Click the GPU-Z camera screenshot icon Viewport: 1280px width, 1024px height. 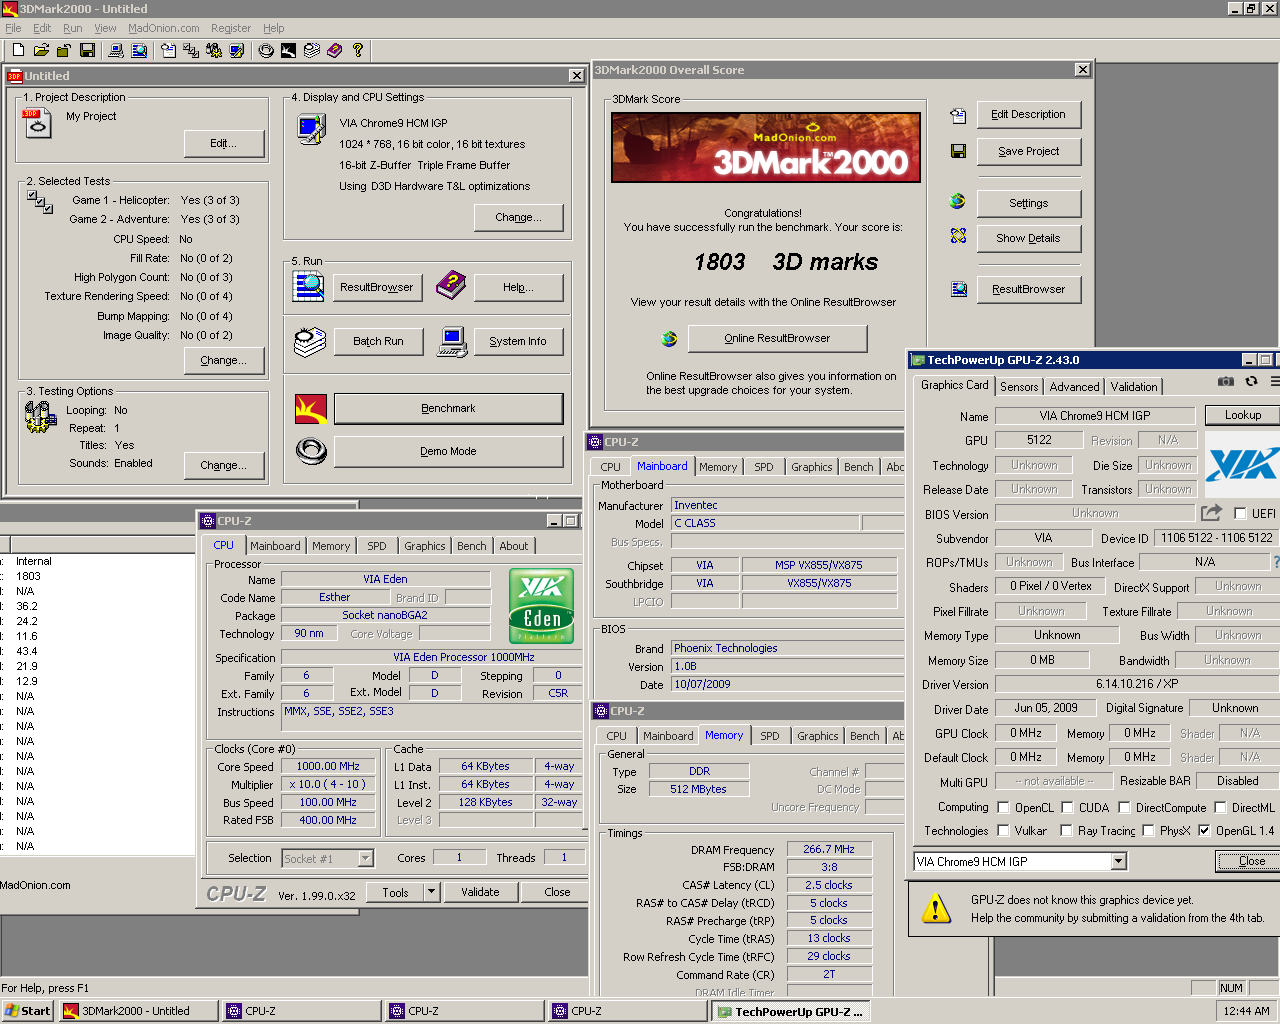pyautogui.click(x=1226, y=381)
